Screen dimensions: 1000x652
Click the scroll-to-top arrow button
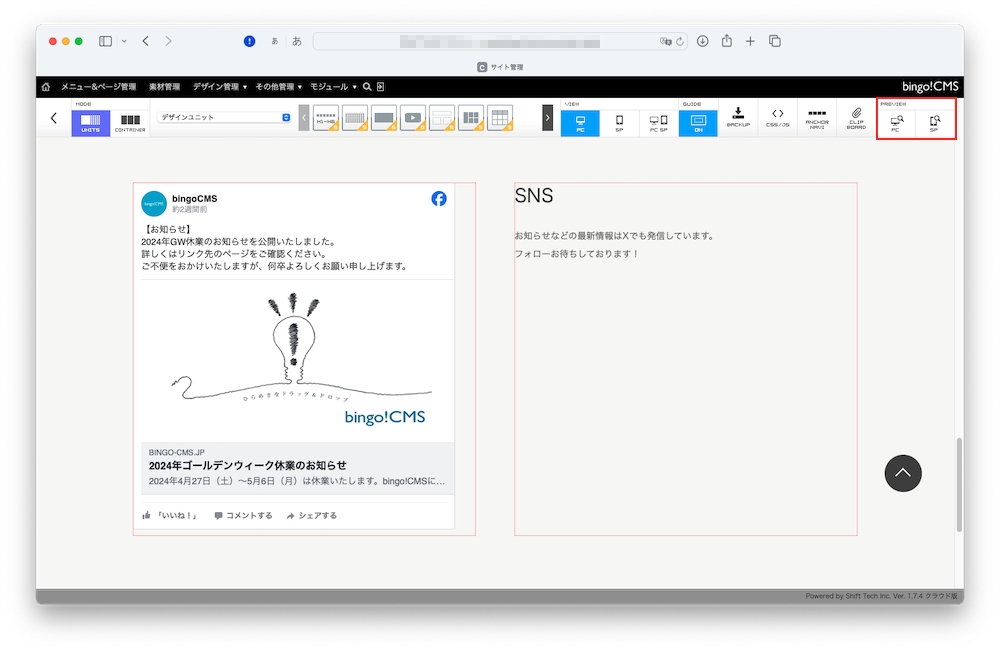903,473
